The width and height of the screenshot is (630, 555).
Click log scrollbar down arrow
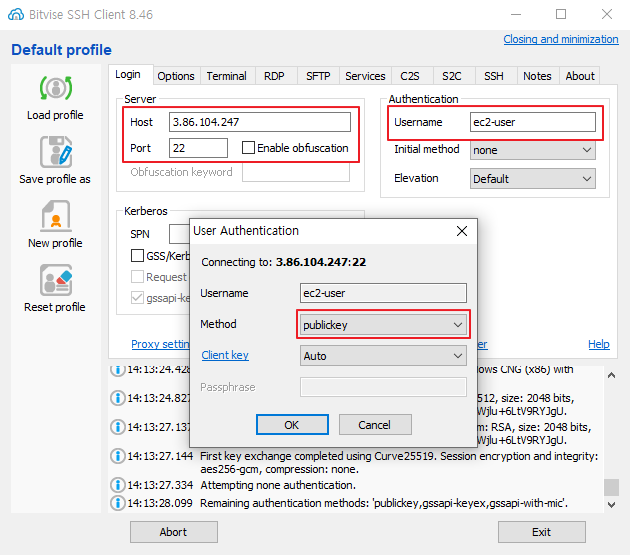click(x=612, y=504)
